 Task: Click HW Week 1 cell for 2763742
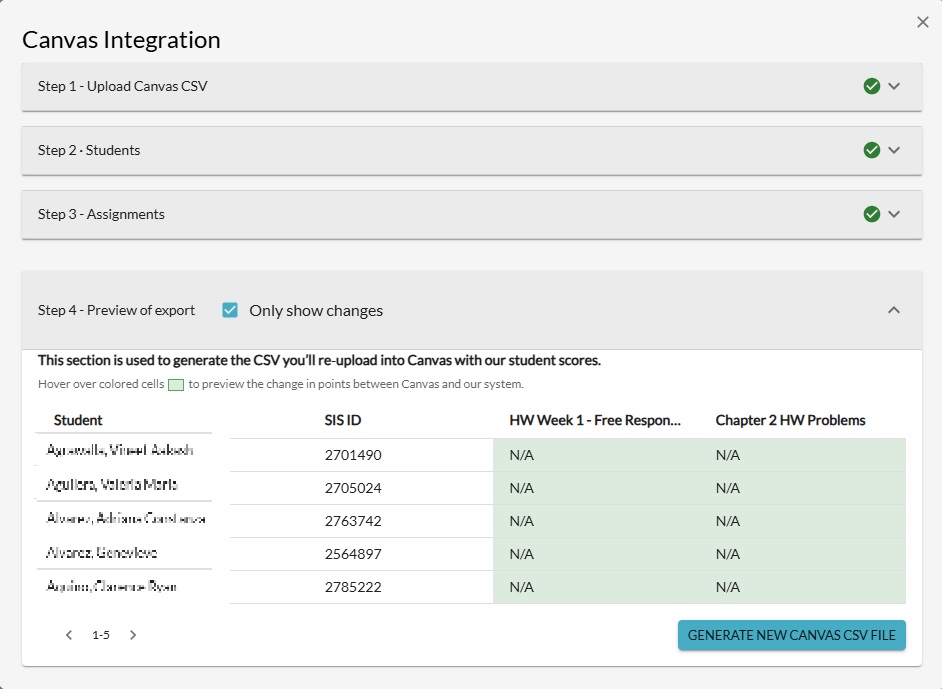596,521
